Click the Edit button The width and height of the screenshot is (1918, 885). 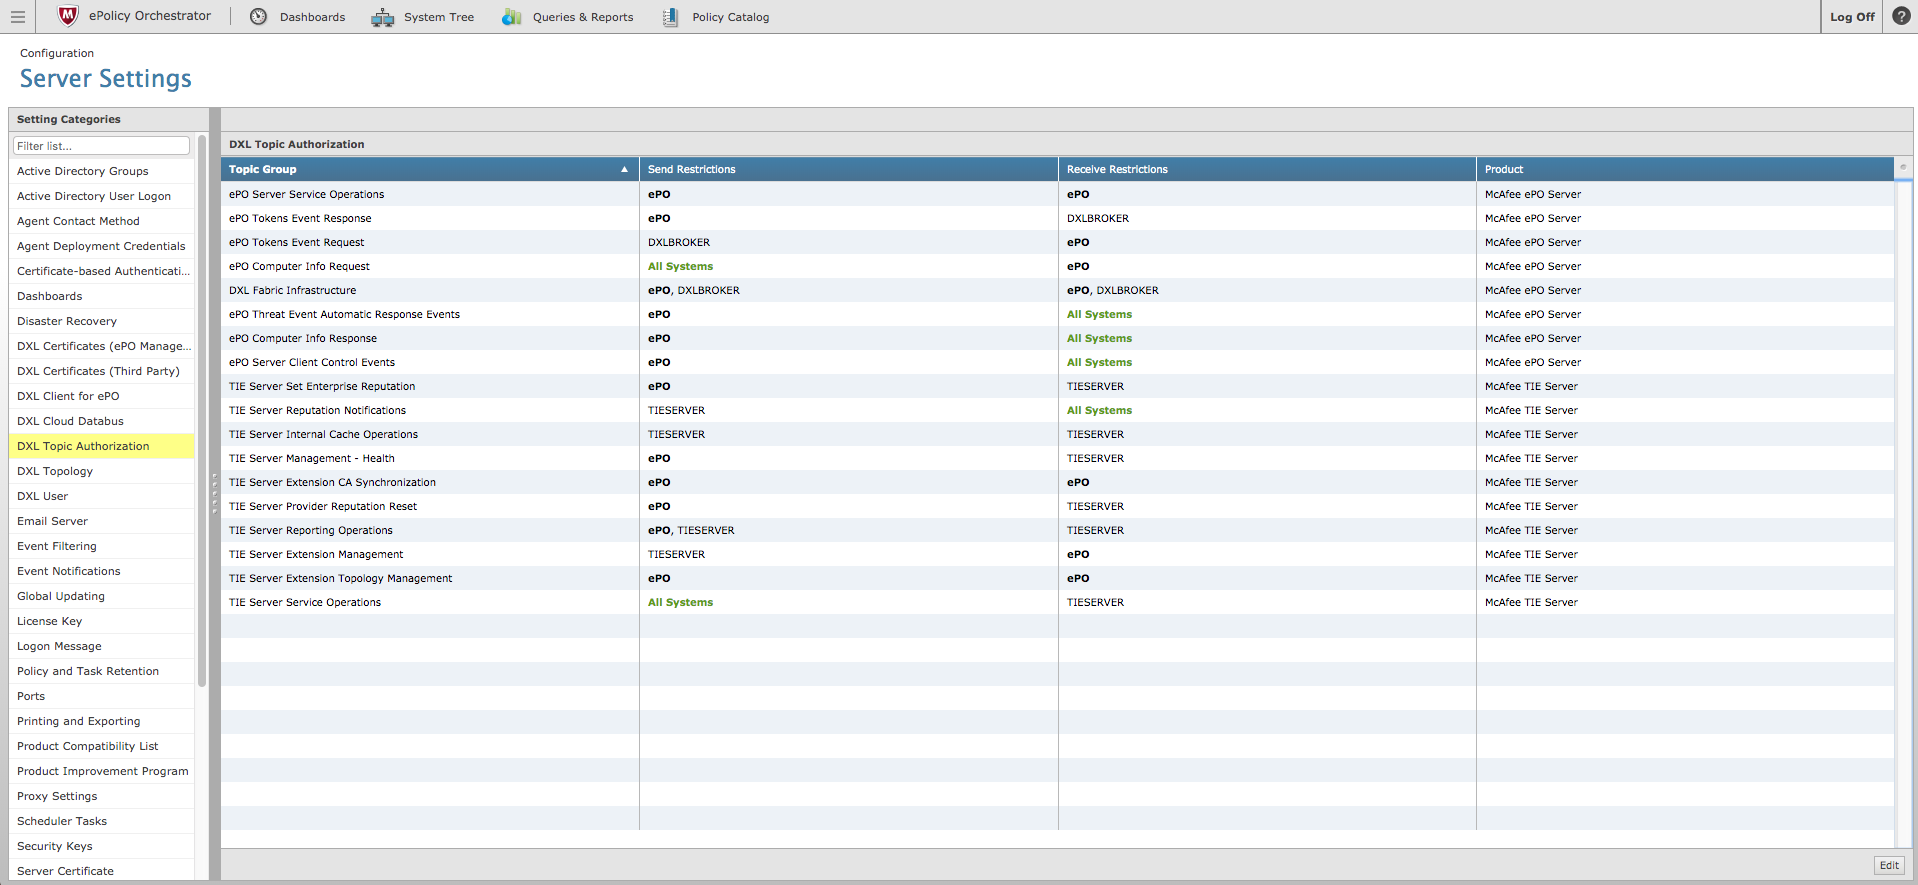point(1889,865)
